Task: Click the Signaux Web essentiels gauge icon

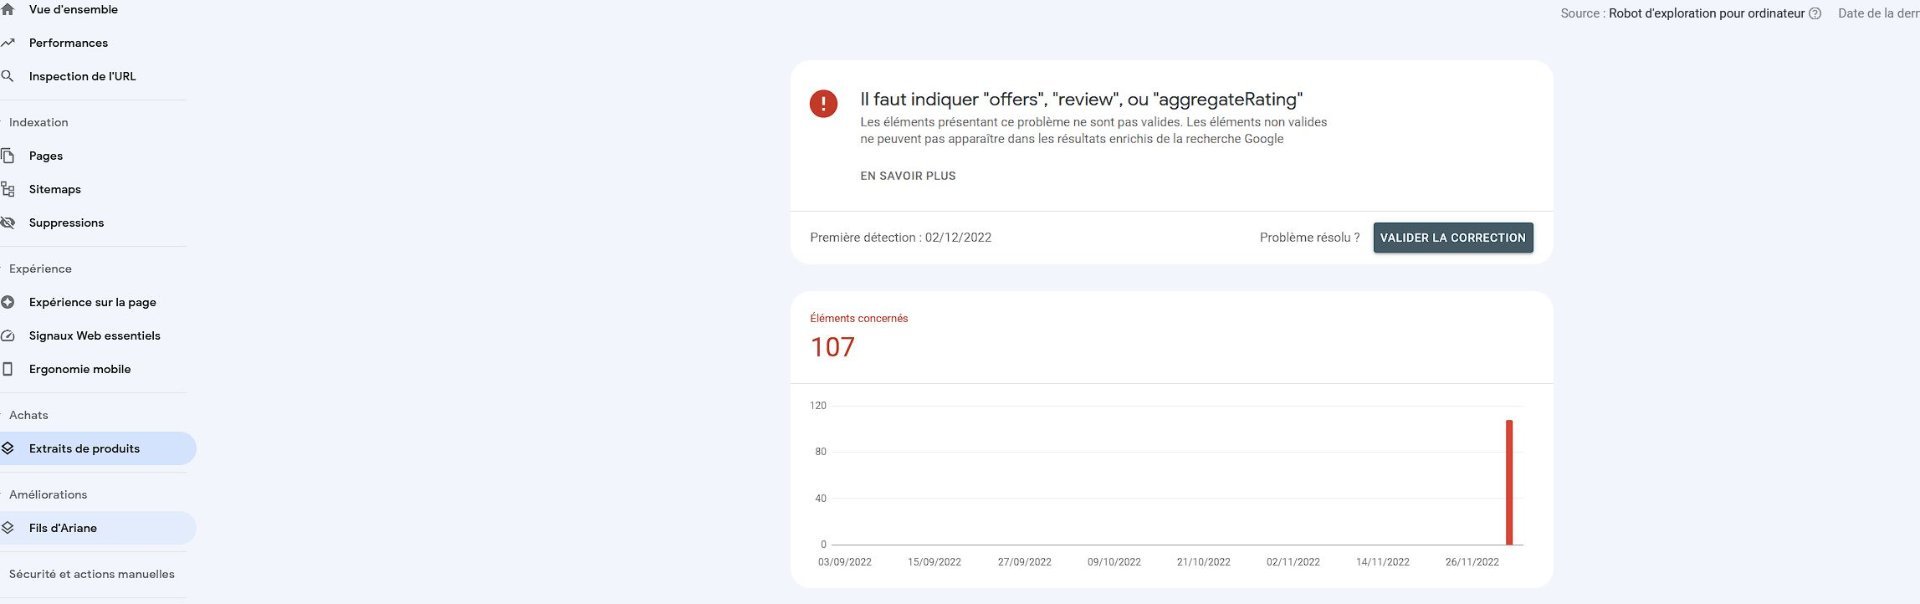Action: pos(8,336)
